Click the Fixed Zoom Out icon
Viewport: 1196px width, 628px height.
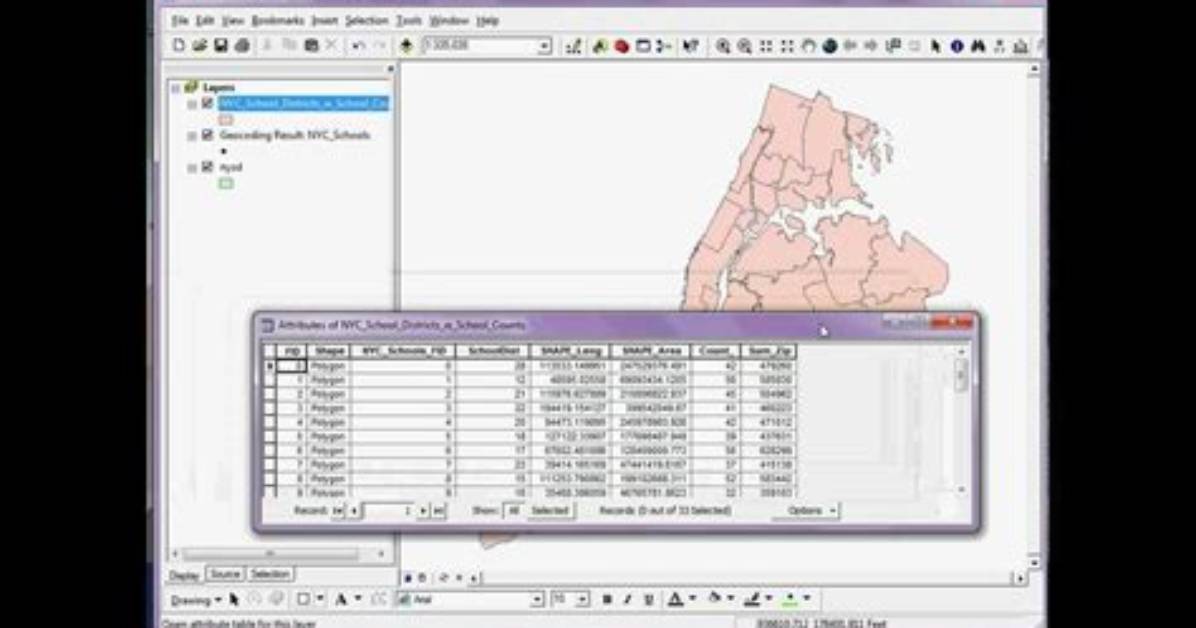[x=787, y=47]
